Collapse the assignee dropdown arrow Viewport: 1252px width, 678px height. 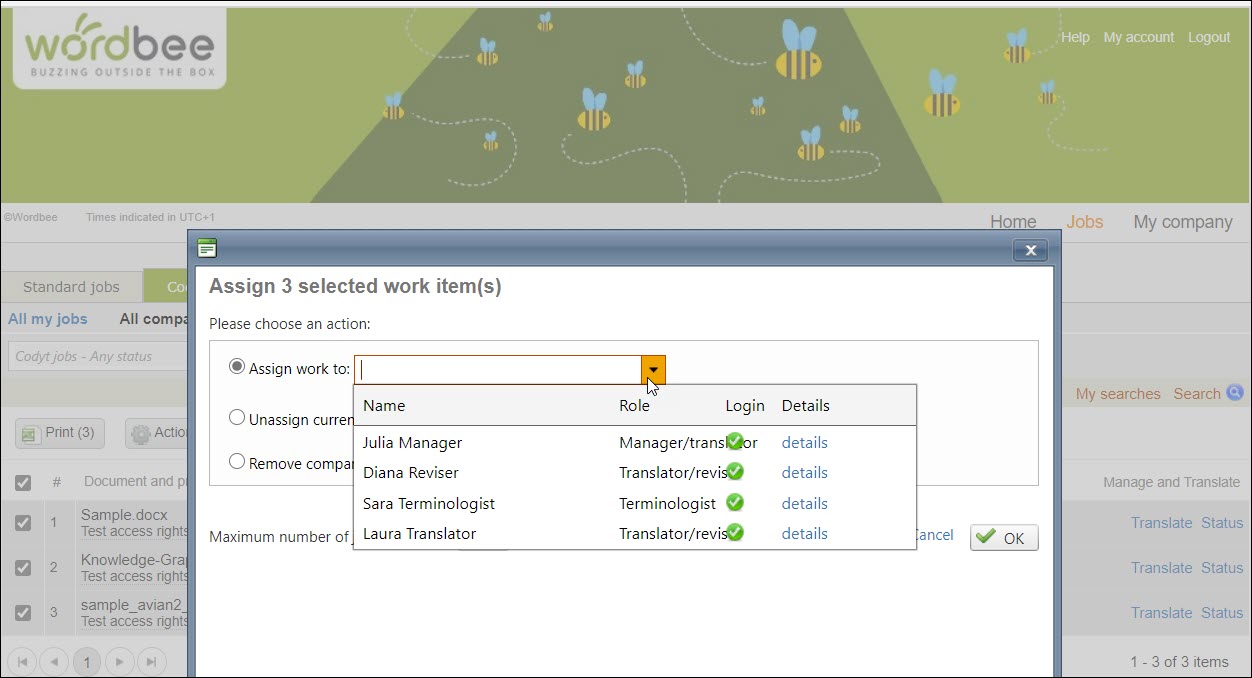653,370
